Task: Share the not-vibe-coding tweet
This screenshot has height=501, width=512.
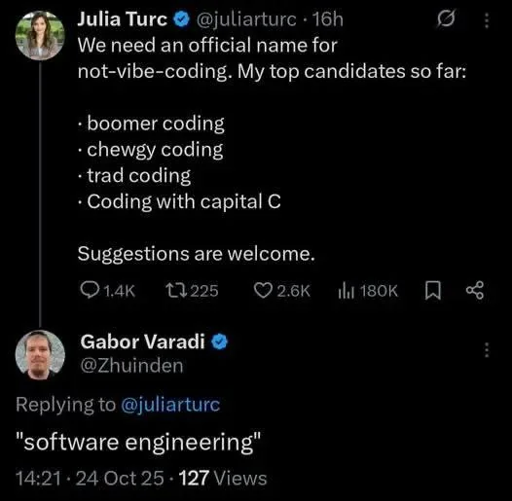Action: (x=475, y=290)
